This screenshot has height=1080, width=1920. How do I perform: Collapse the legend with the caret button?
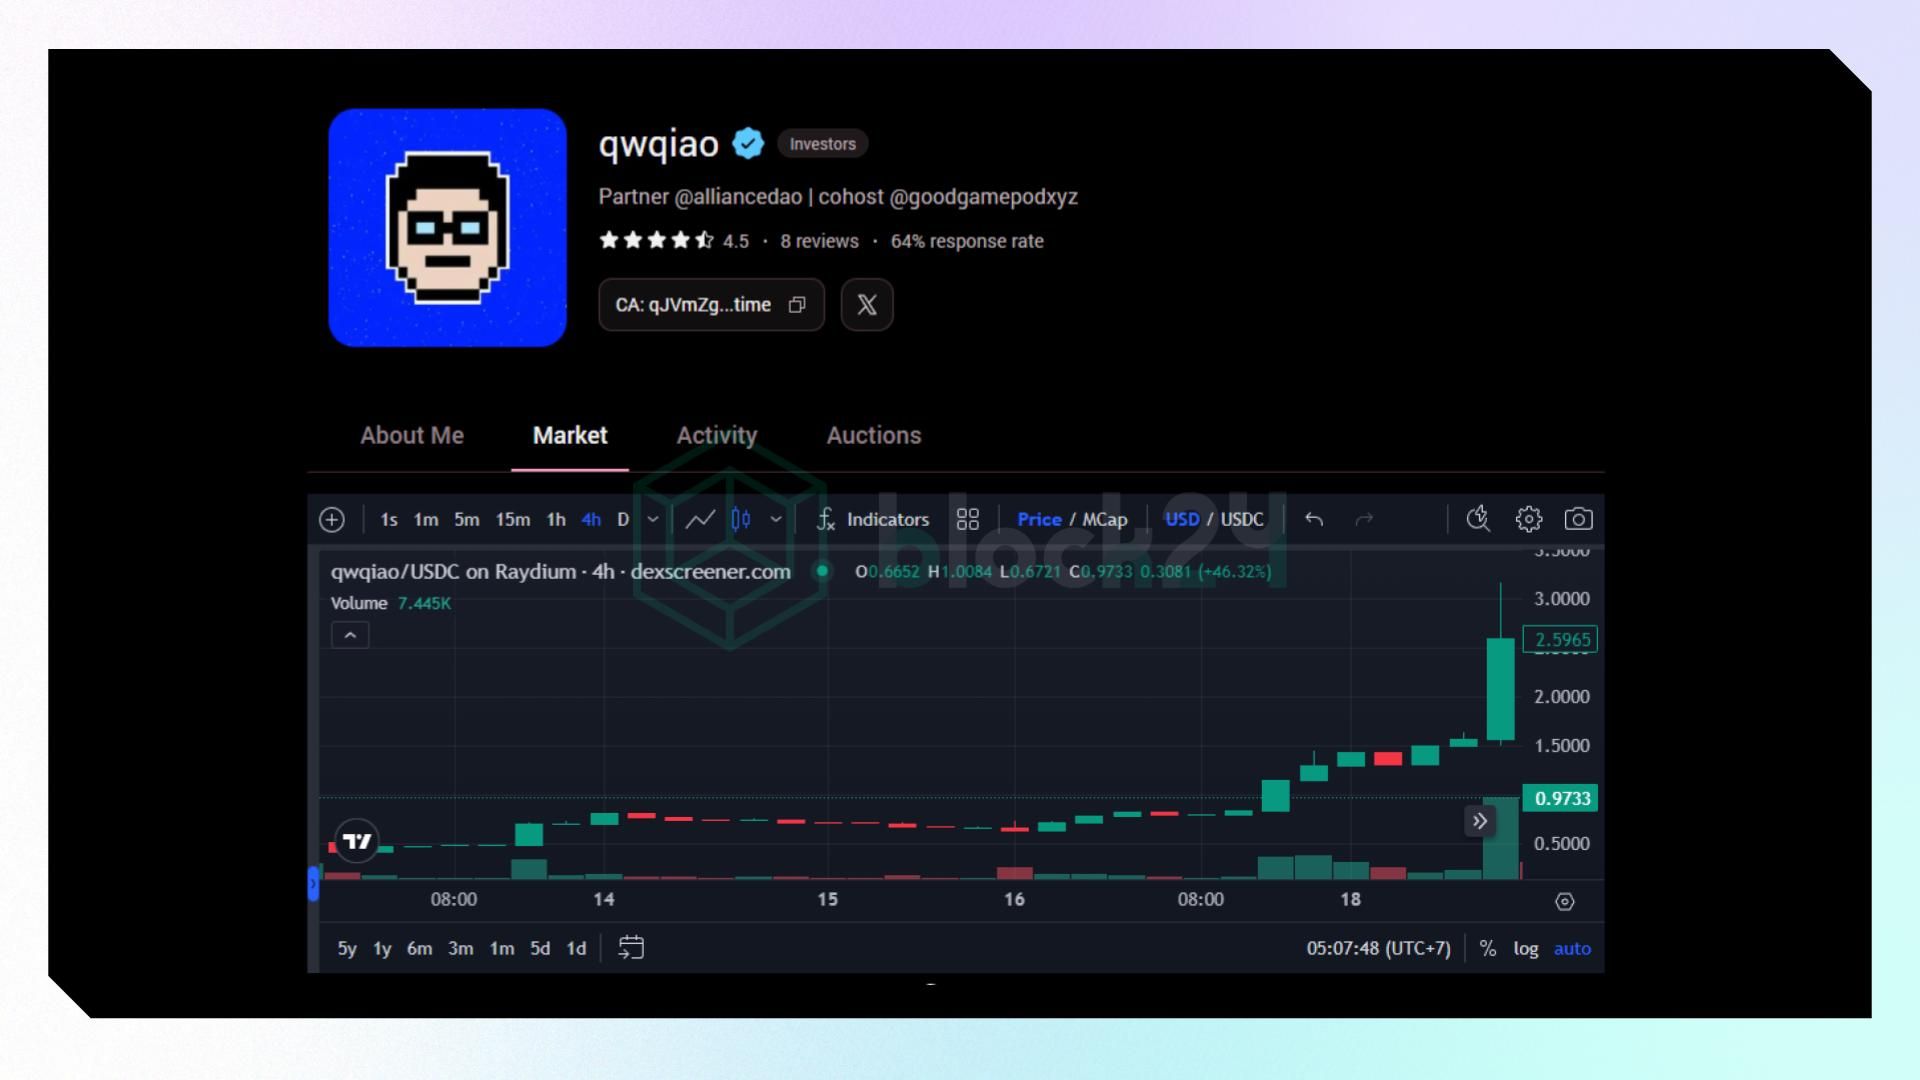point(350,635)
